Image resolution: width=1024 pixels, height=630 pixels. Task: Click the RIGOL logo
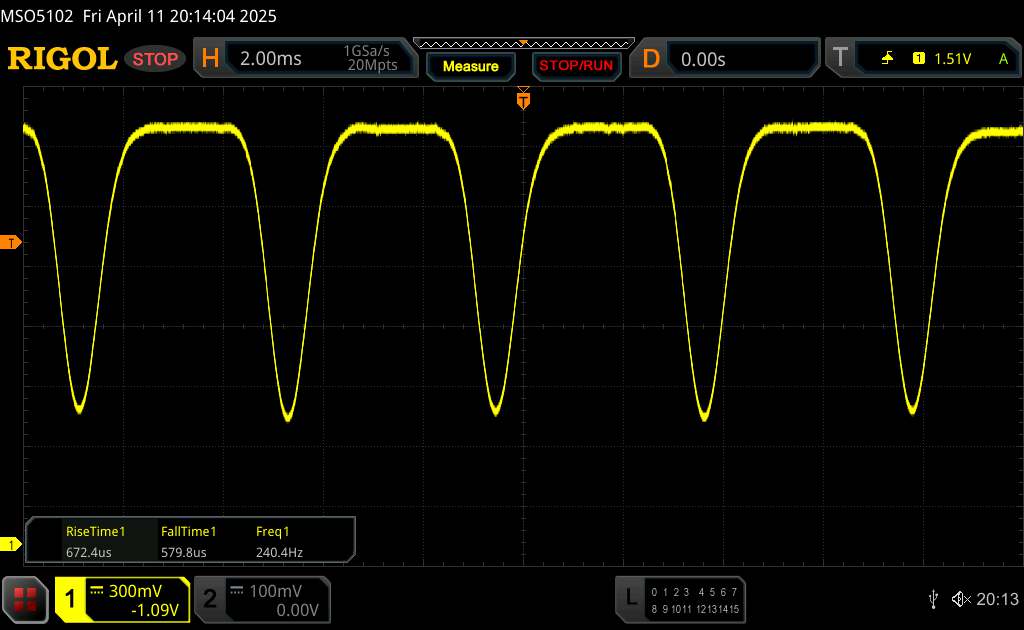(x=62, y=59)
